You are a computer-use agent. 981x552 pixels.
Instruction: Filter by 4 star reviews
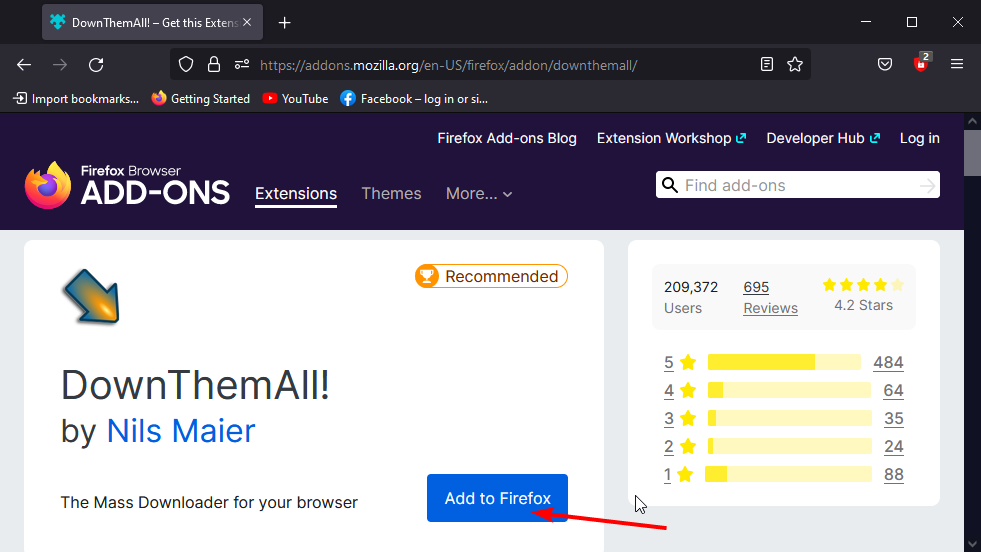(679, 391)
